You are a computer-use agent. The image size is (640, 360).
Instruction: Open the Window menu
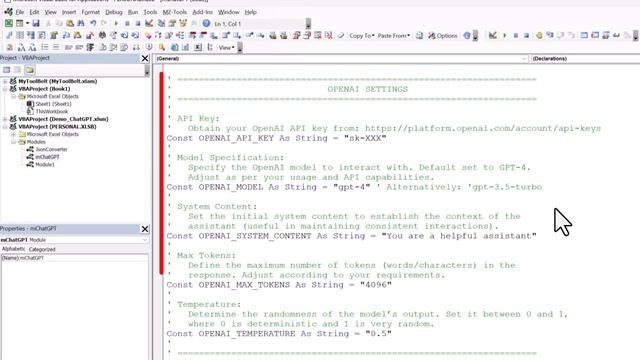(x=229, y=12)
